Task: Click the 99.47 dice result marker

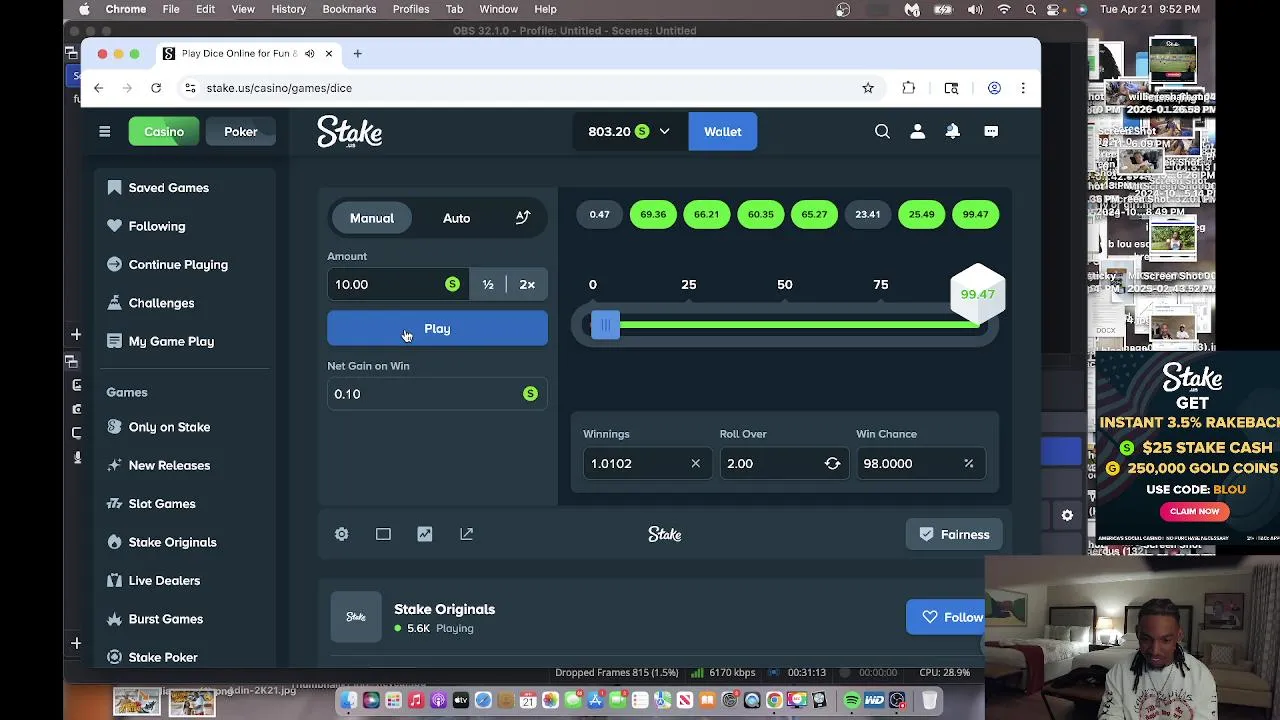Action: 977,294
